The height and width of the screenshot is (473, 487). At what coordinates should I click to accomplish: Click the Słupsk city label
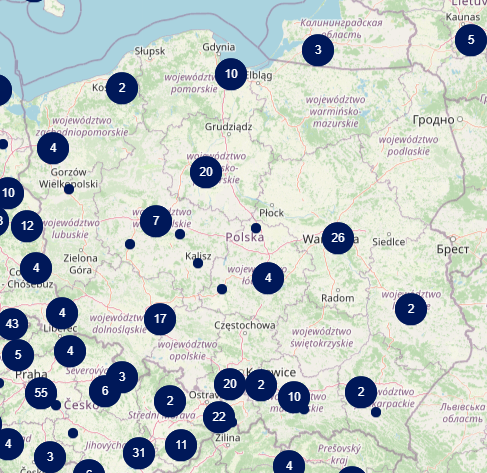(x=150, y=51)
